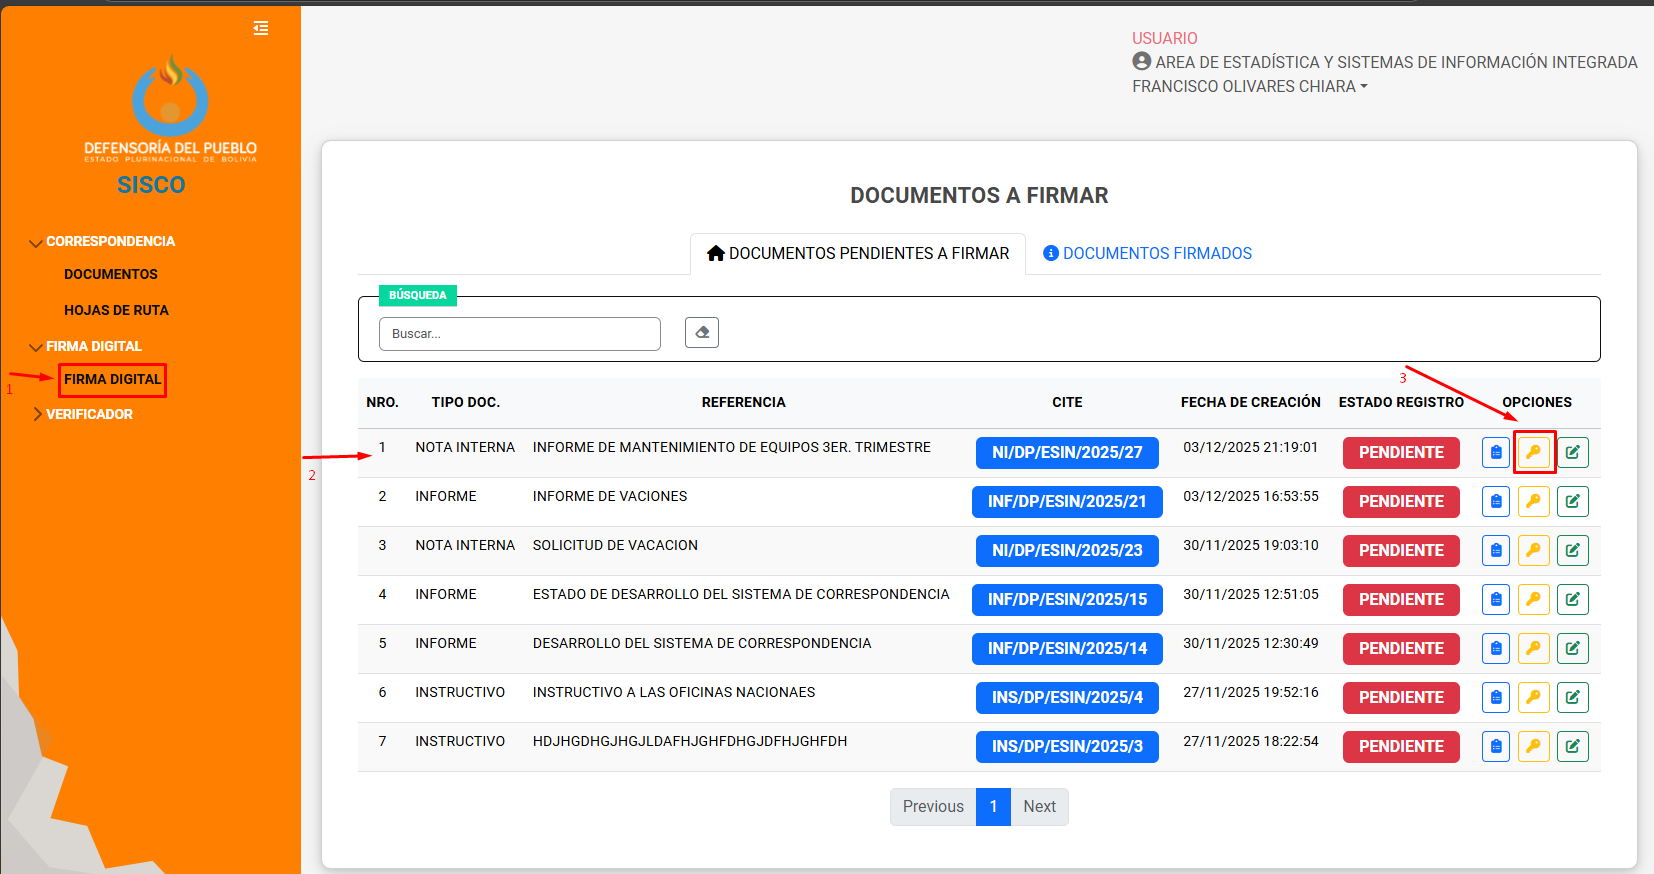Click the yellow key icon in row 4

[x=1533, y=600]
